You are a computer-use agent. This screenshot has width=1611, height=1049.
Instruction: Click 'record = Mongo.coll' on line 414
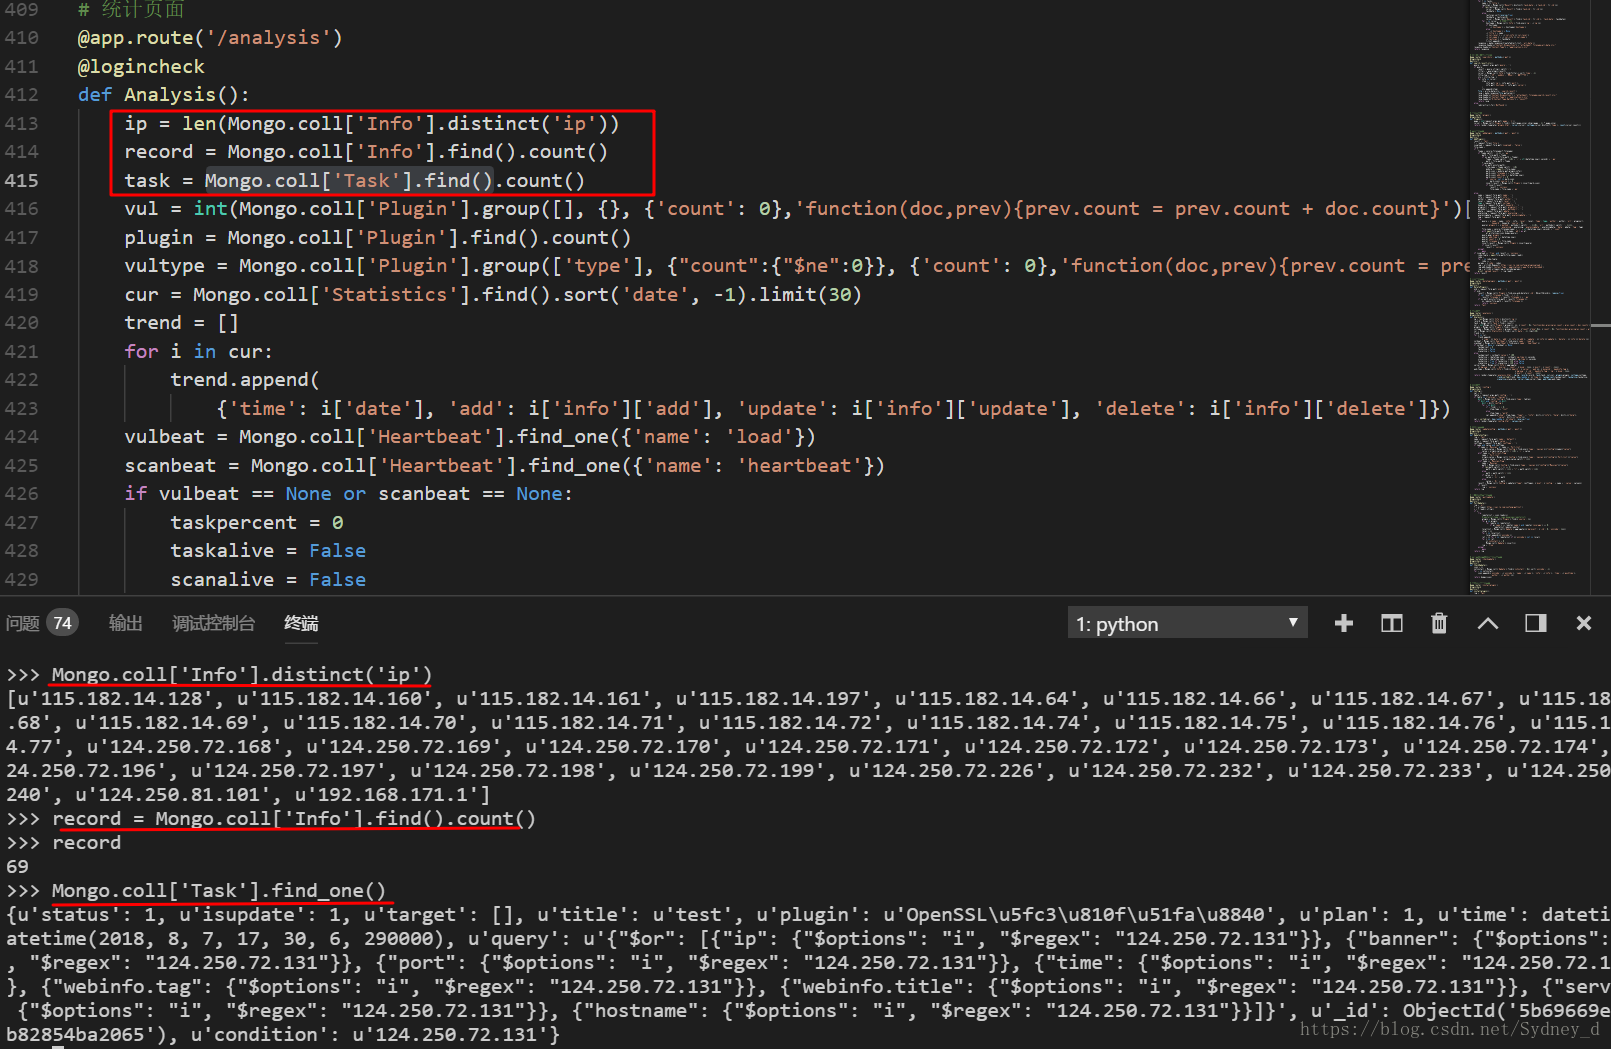pyautogui.click(x=366, y=151)
